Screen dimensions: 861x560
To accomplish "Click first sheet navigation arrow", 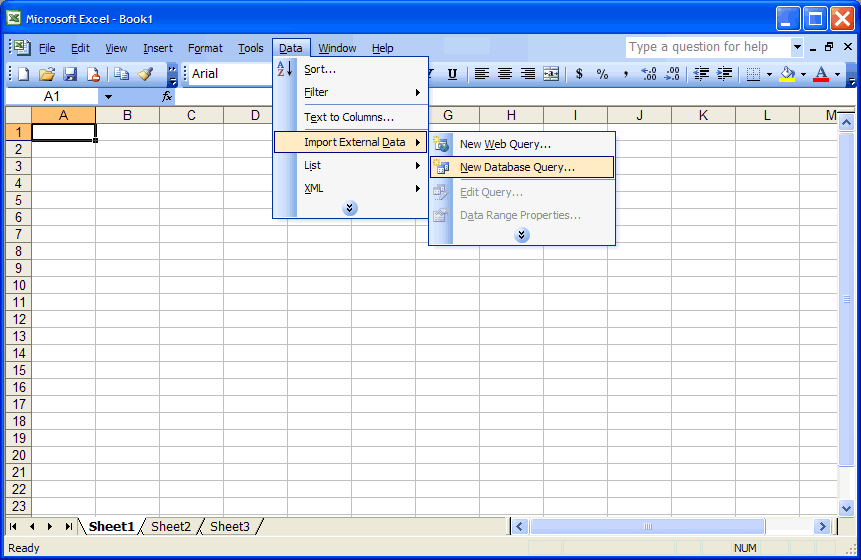I will point(13,527).
